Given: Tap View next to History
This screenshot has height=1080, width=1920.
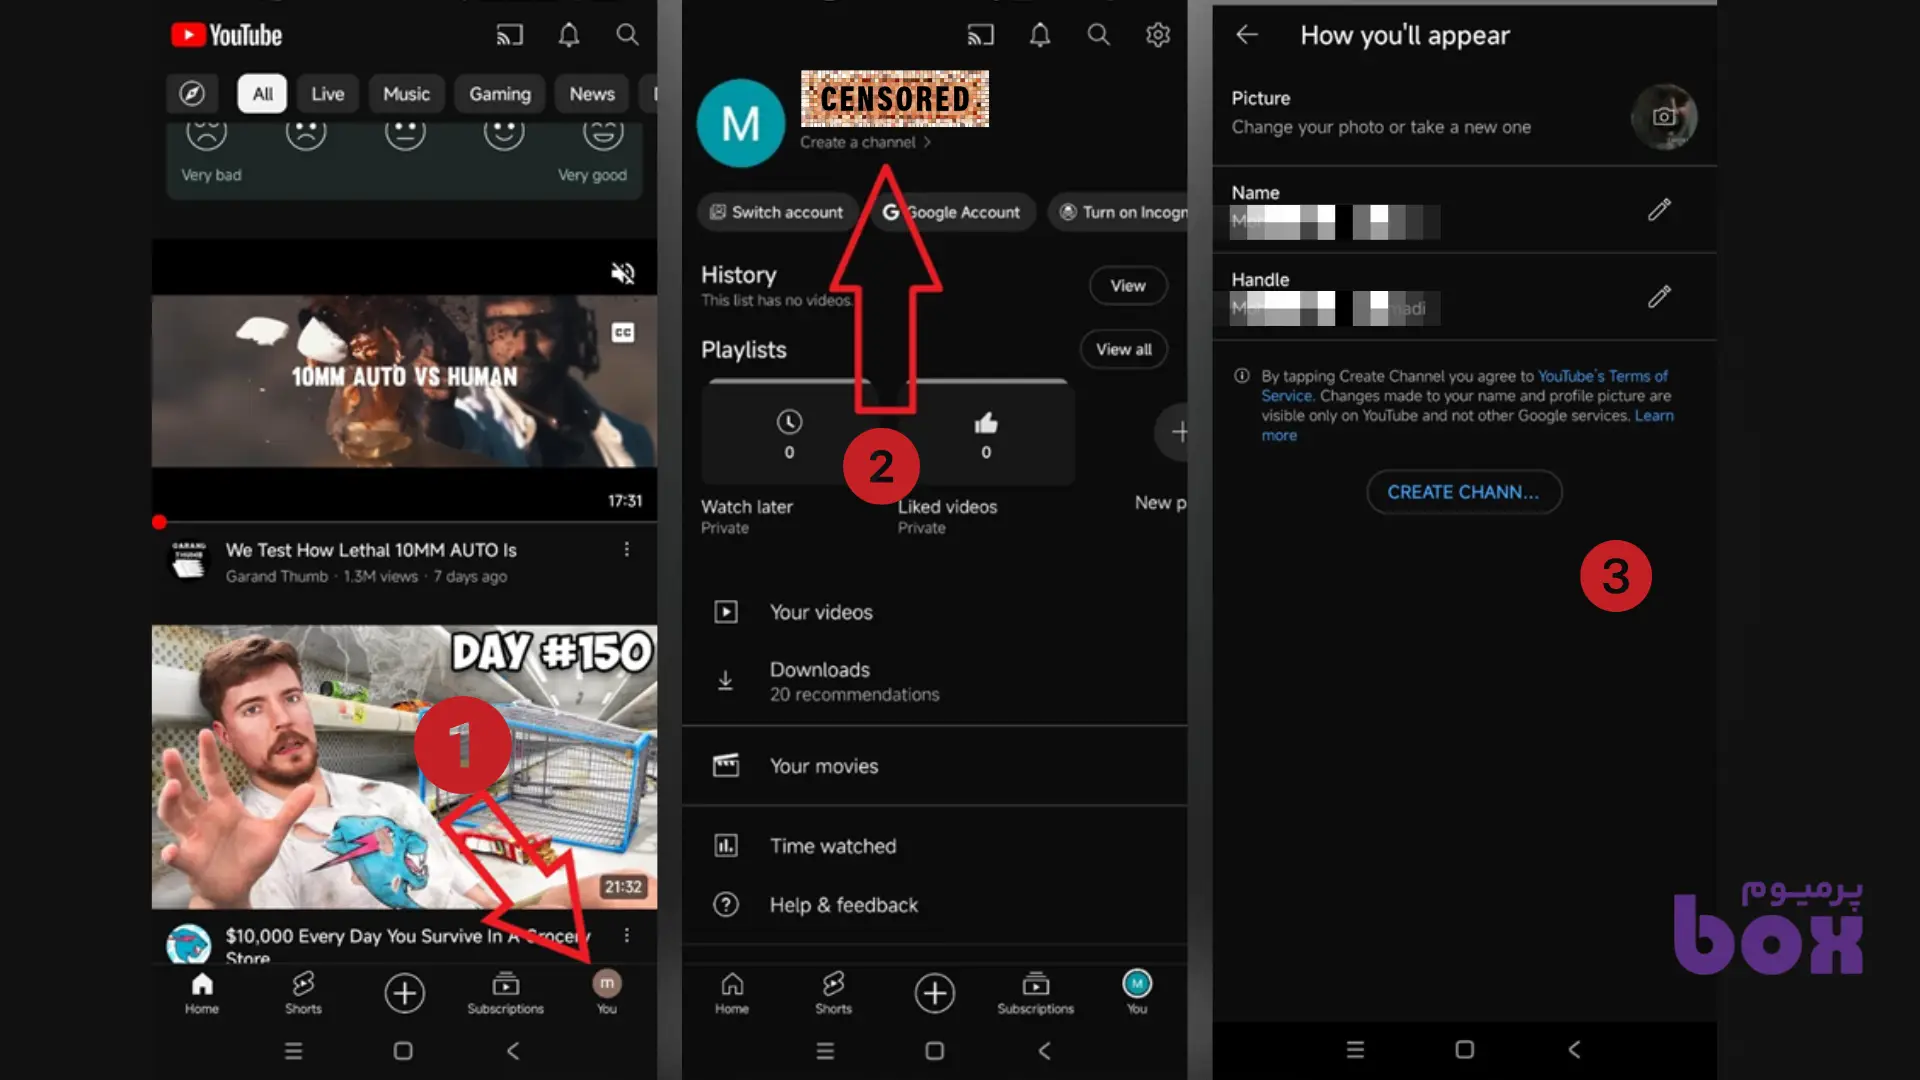Looking at the screenshot, I should 1128,286.
